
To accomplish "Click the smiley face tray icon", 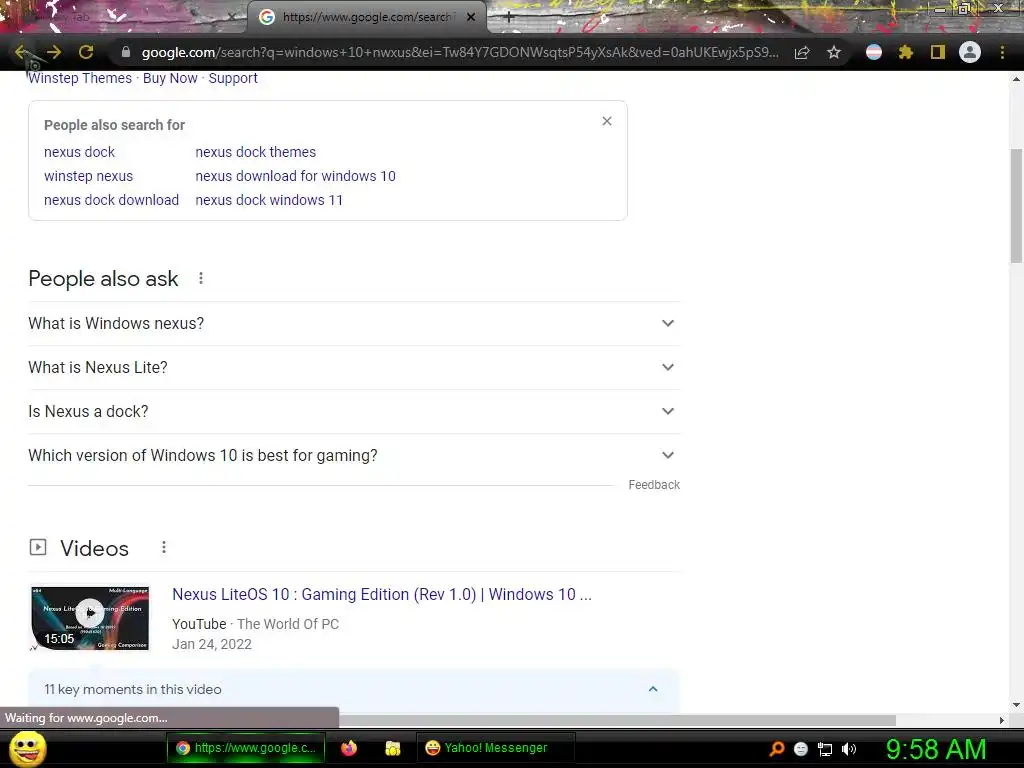I will [801, 749].
